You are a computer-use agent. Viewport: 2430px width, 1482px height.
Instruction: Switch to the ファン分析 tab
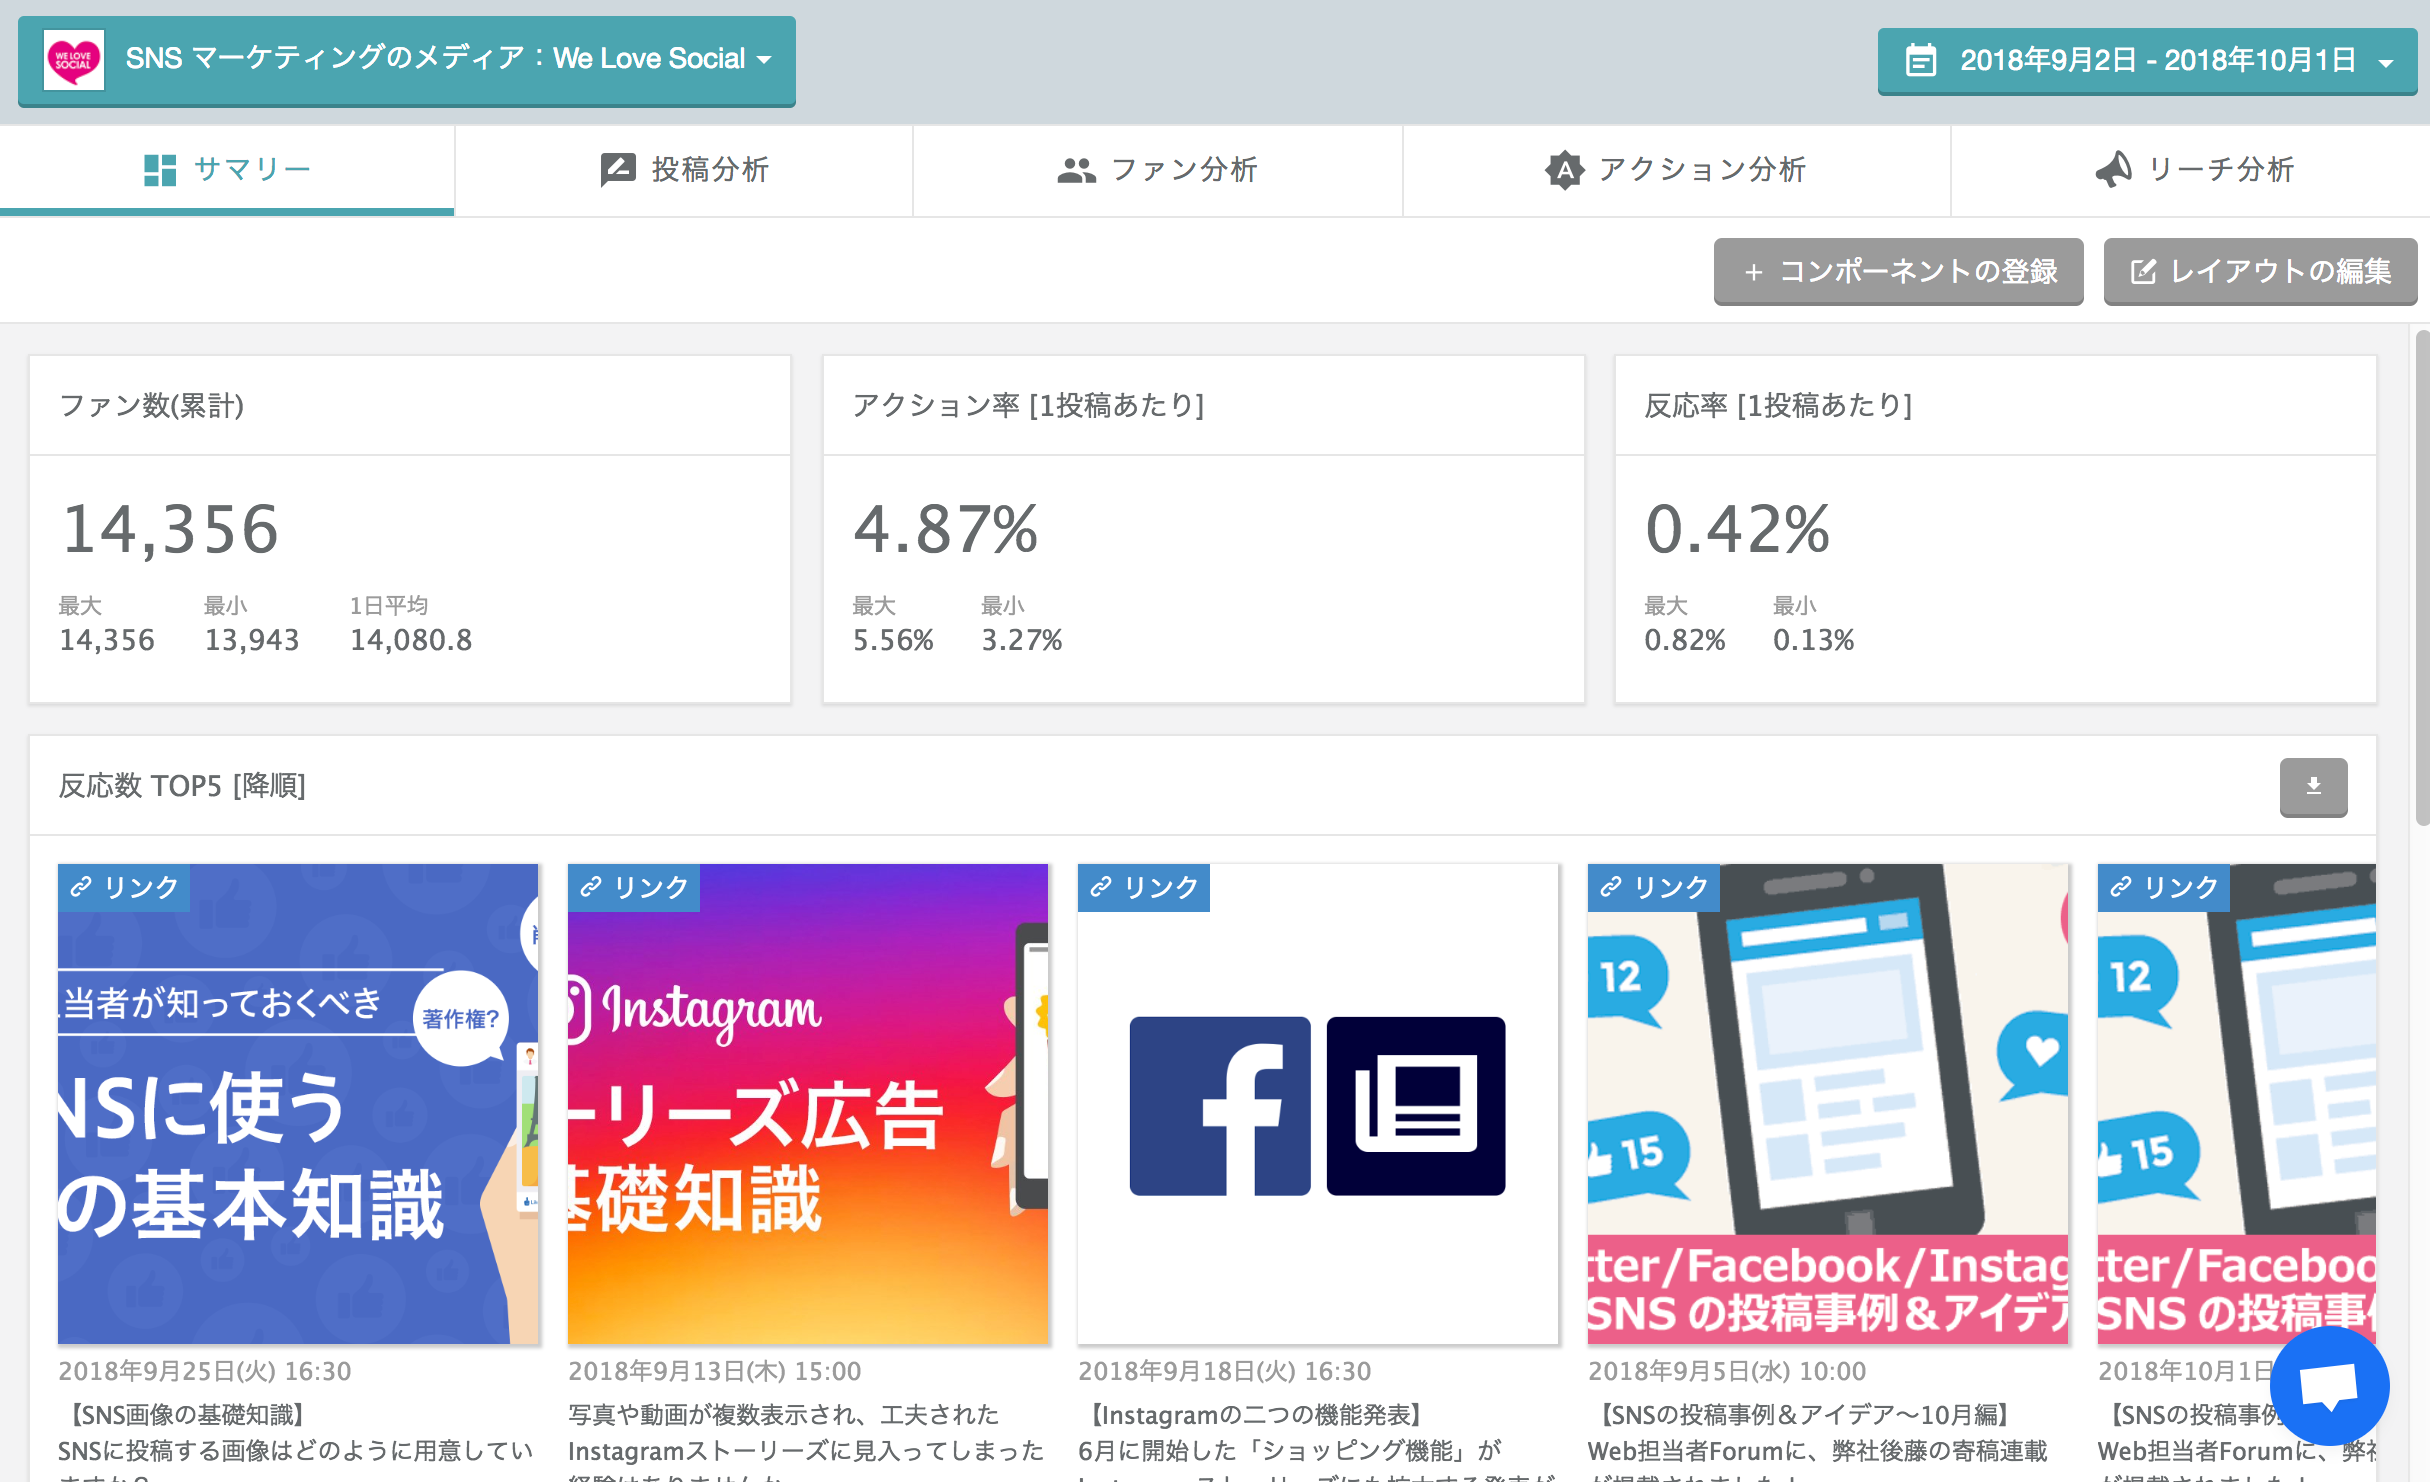(x=1158, y=170)
